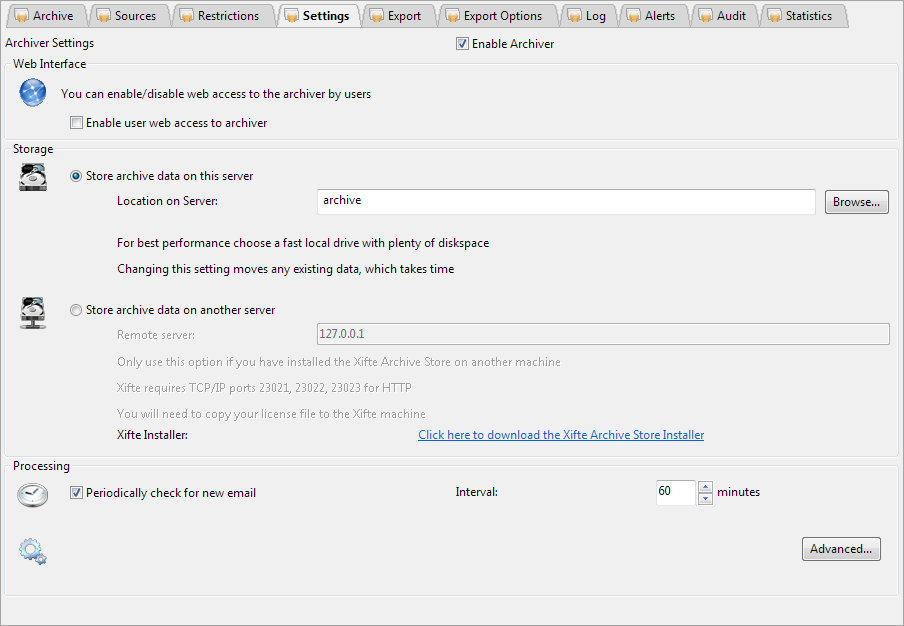Enable user web access to archiver

click(76, 123)
